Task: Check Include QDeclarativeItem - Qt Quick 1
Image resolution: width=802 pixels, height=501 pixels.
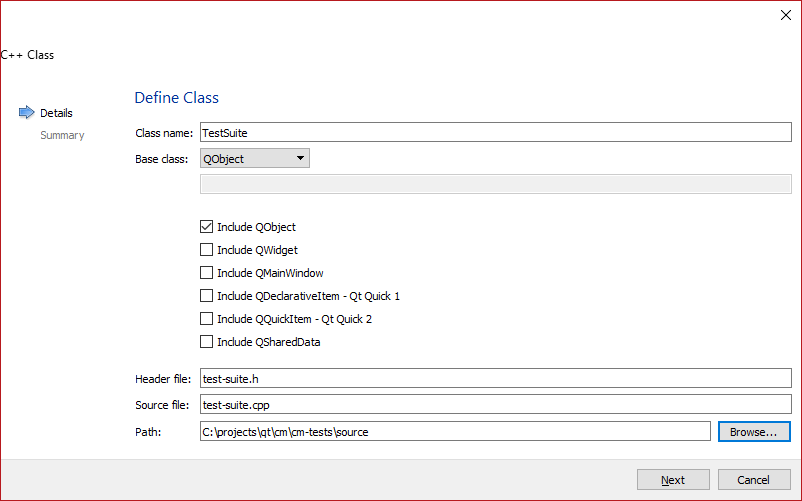Action: point(207,296)
